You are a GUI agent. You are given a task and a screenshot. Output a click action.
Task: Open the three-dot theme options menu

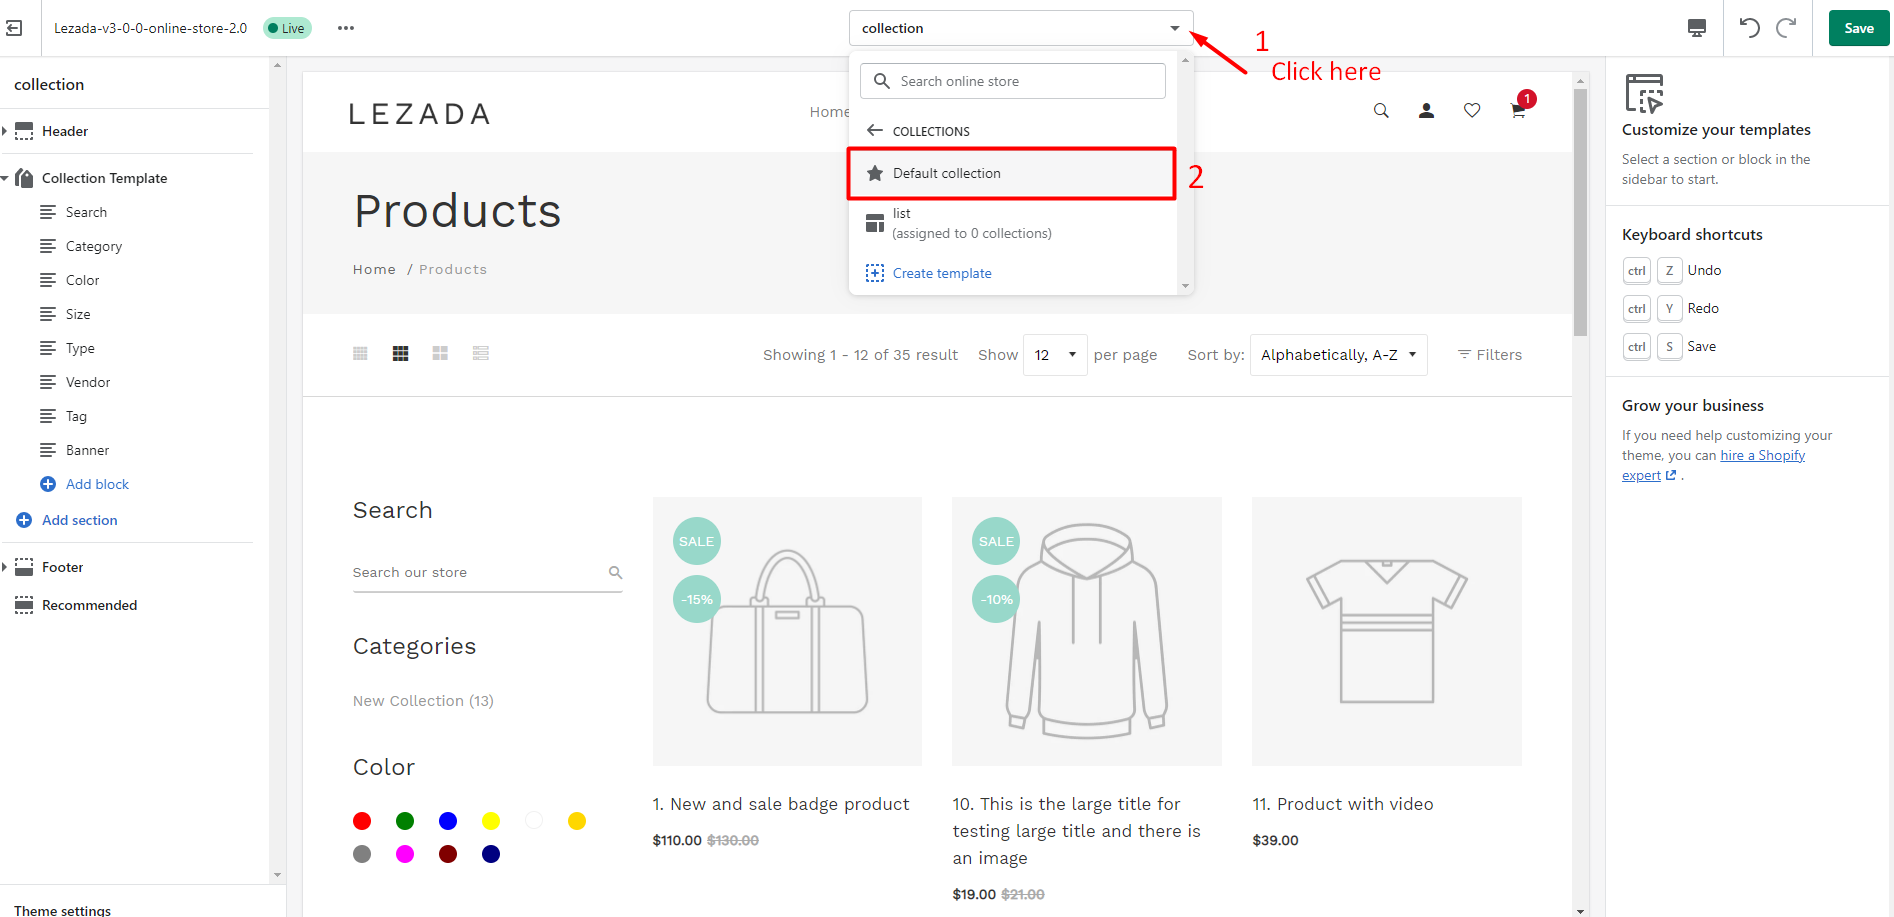345,27
